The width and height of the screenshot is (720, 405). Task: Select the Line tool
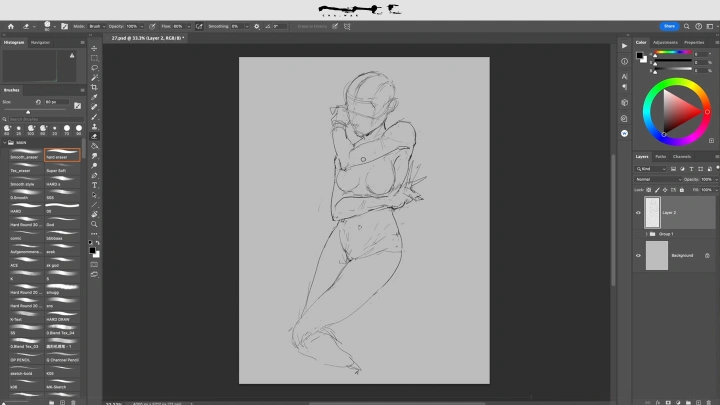94,205
